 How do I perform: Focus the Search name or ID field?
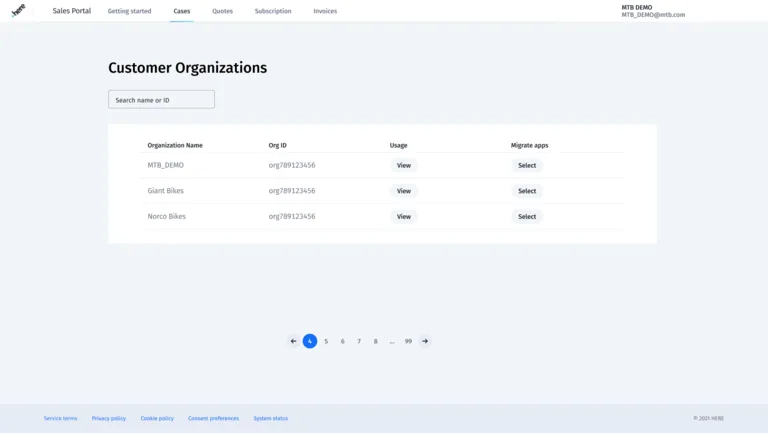pos(161,99)
